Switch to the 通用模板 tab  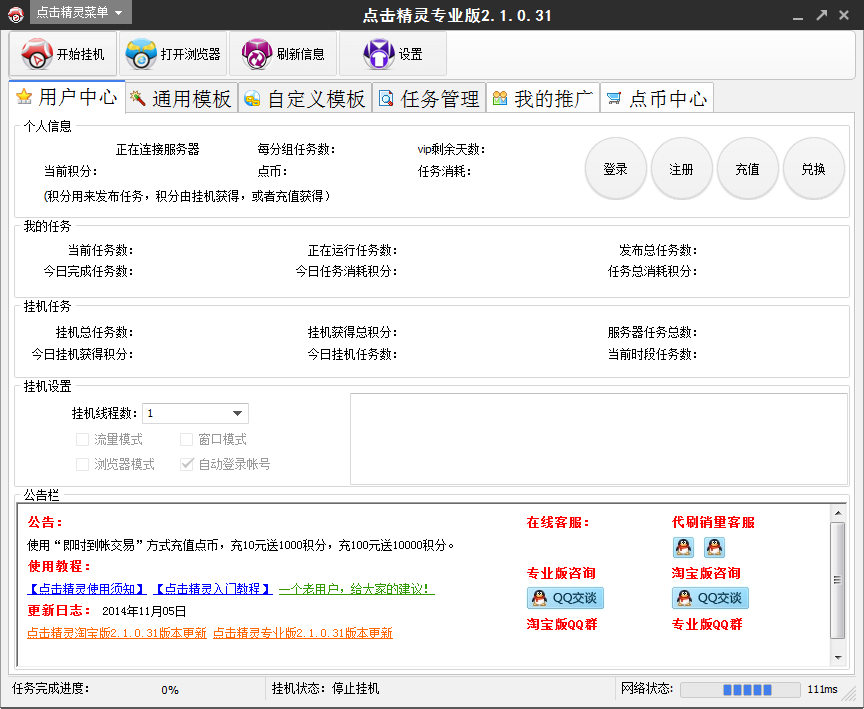pyautogui.click(x=180, y=98)
